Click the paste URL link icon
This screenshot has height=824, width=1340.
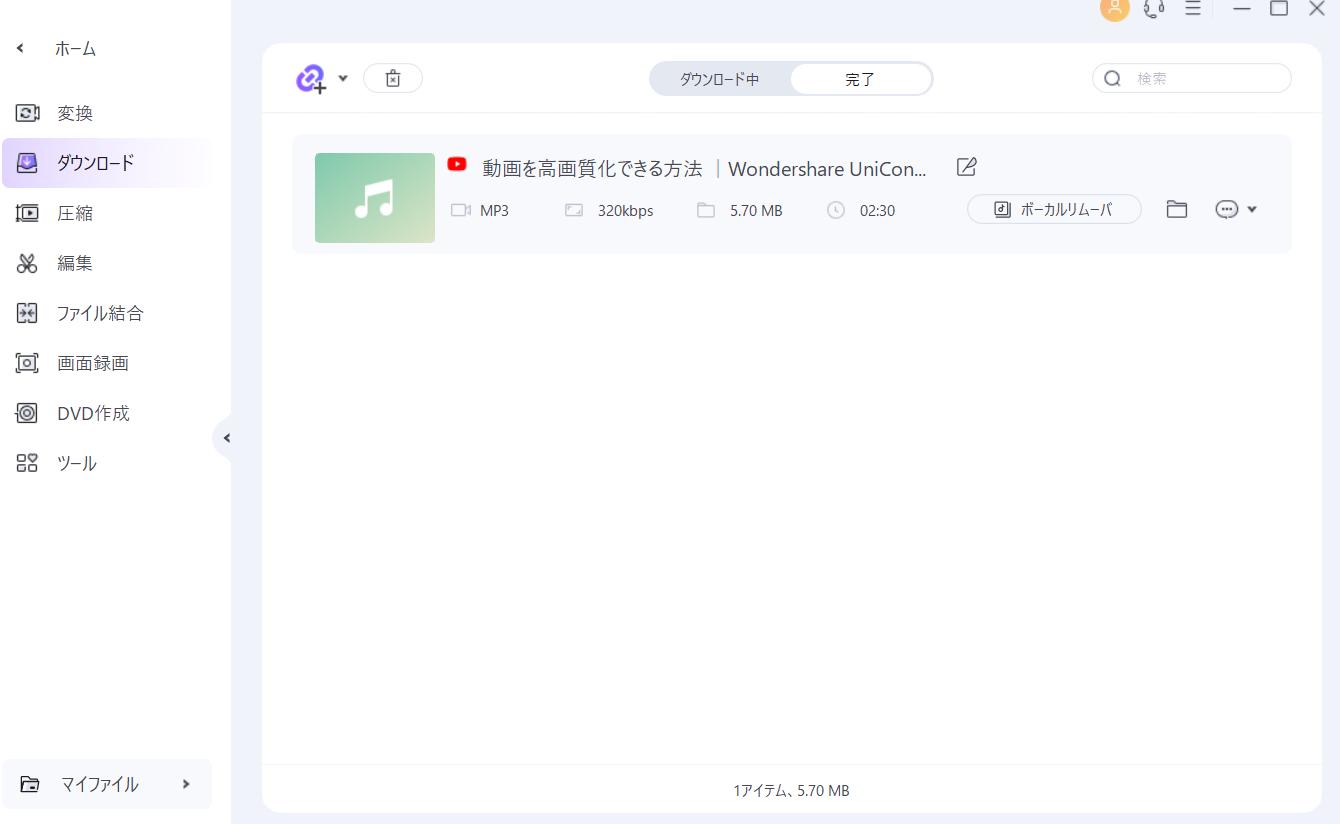[x=311, y=78]
